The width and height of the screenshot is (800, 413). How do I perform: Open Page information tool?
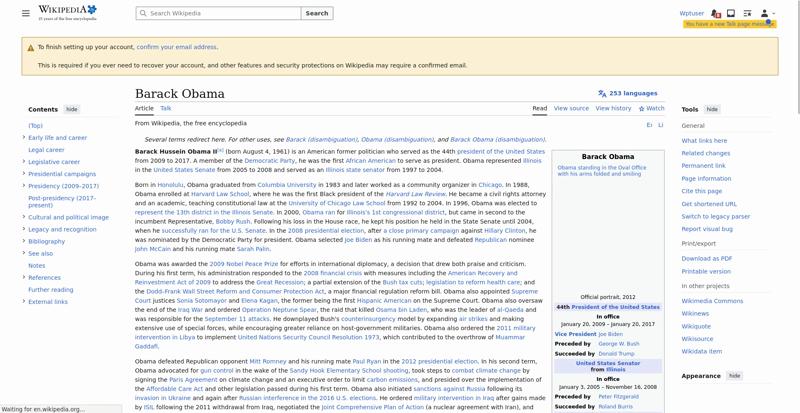706,179
